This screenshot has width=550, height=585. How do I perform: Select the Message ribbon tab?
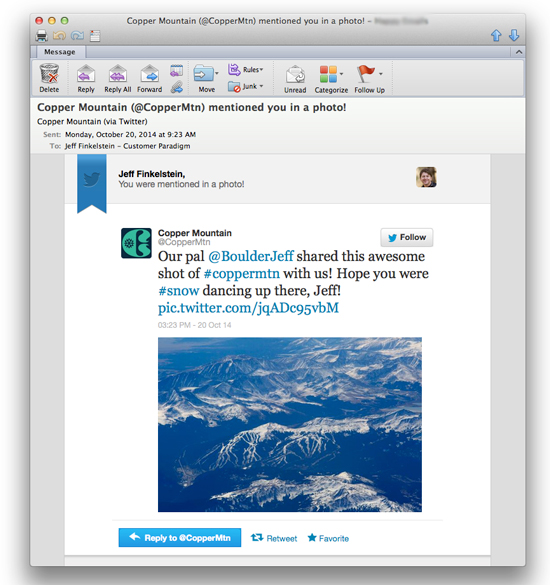pos(60,52)
